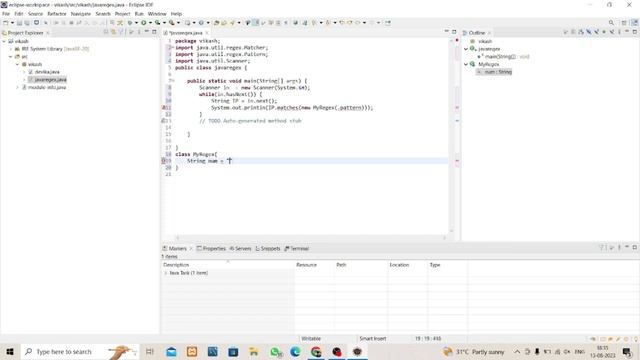
Task: Click the Sort icon in Outline toolbar
Action: coord(581,32)
